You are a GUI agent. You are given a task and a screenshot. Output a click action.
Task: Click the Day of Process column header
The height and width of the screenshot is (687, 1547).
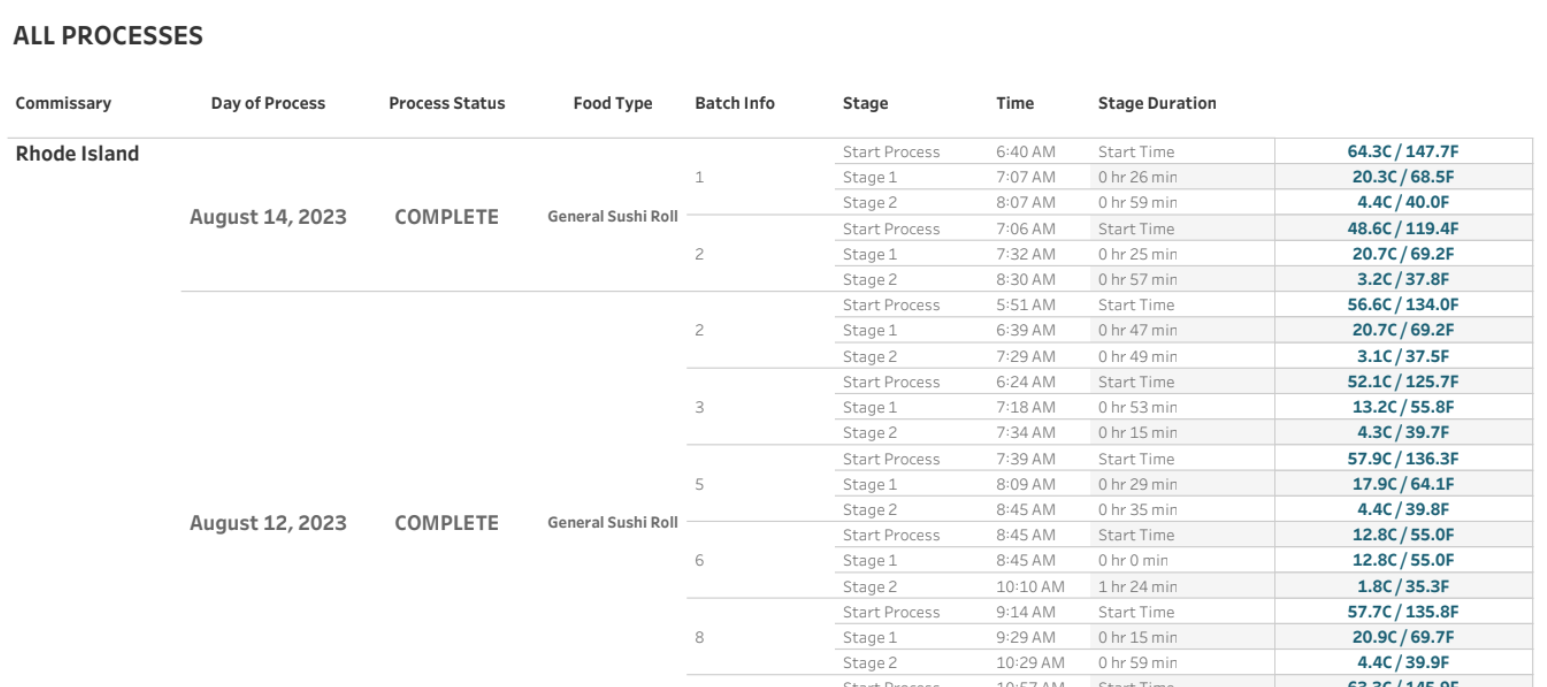tap(268, 103)
